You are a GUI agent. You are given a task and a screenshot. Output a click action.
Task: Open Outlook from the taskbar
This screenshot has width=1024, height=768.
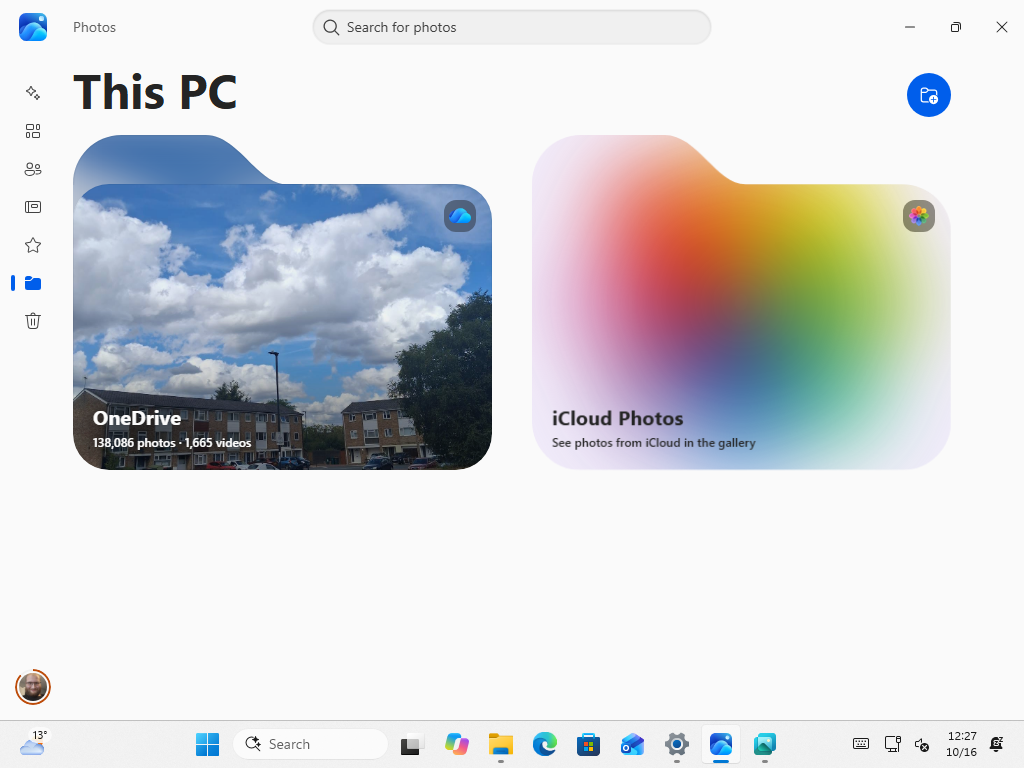pyautogui.click(x=632, y=744)
